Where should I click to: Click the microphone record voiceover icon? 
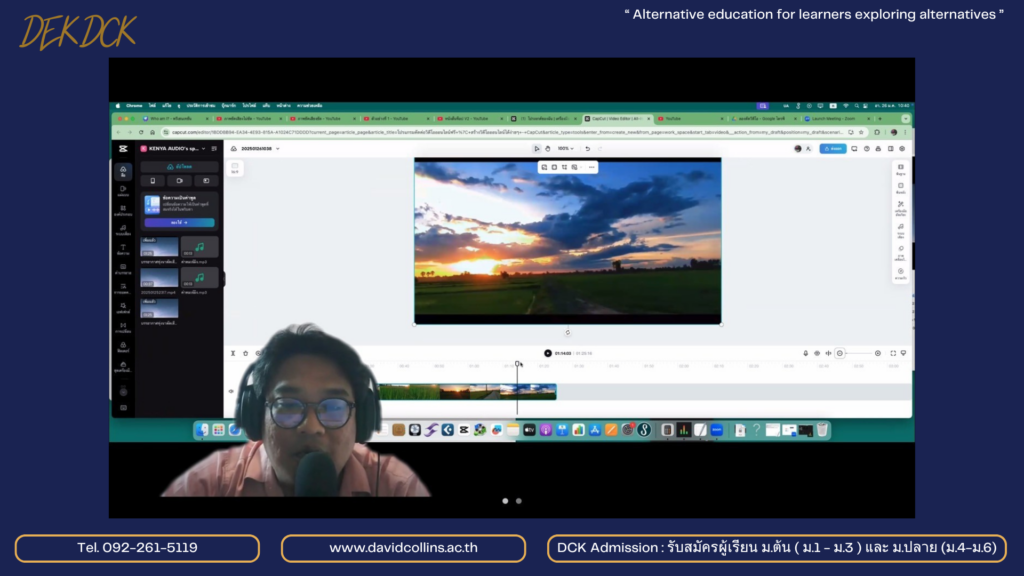point(805,353)
